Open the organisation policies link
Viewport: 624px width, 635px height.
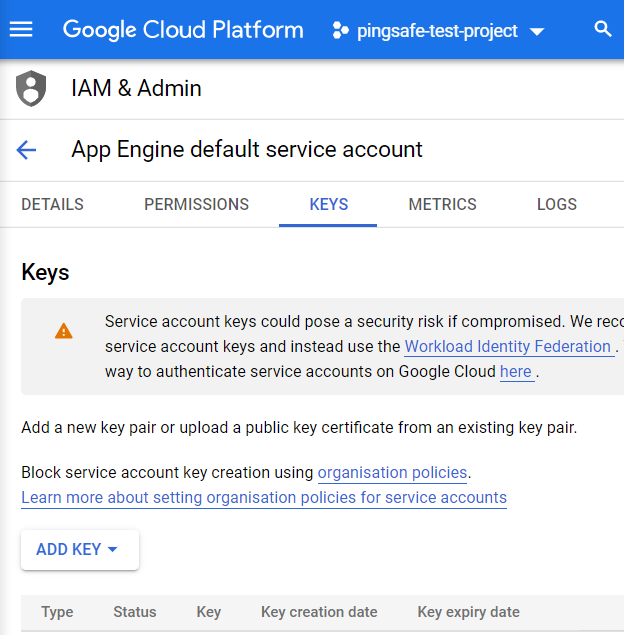pyautogui.click(x=392, y=473)
